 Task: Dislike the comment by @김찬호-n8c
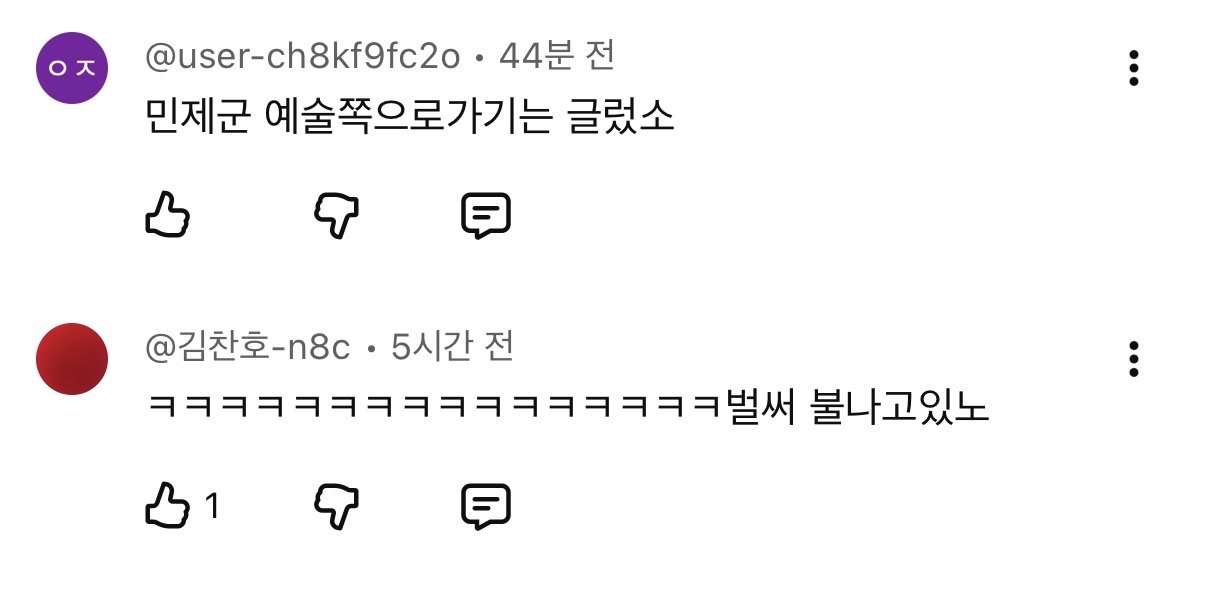tap(337, 507)
